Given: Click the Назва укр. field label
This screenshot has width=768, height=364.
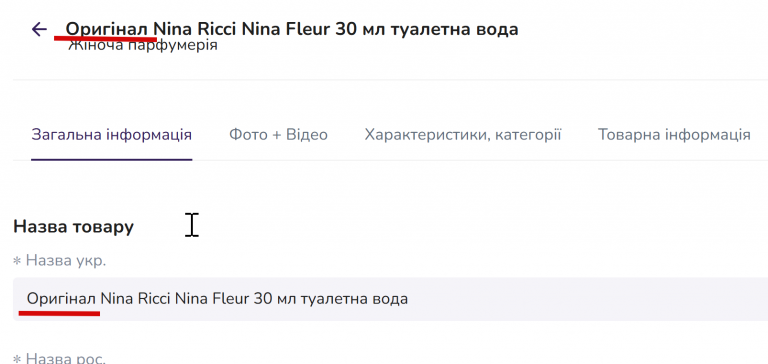Looking at the screenshot, I should 66,261.
